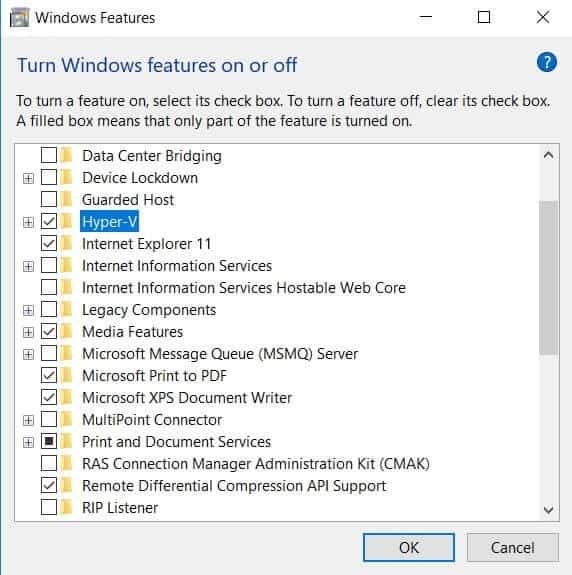Click the scrollbar down arrow in features list
The width and height of the screenshot is (572, 575).
click(549, 510)
